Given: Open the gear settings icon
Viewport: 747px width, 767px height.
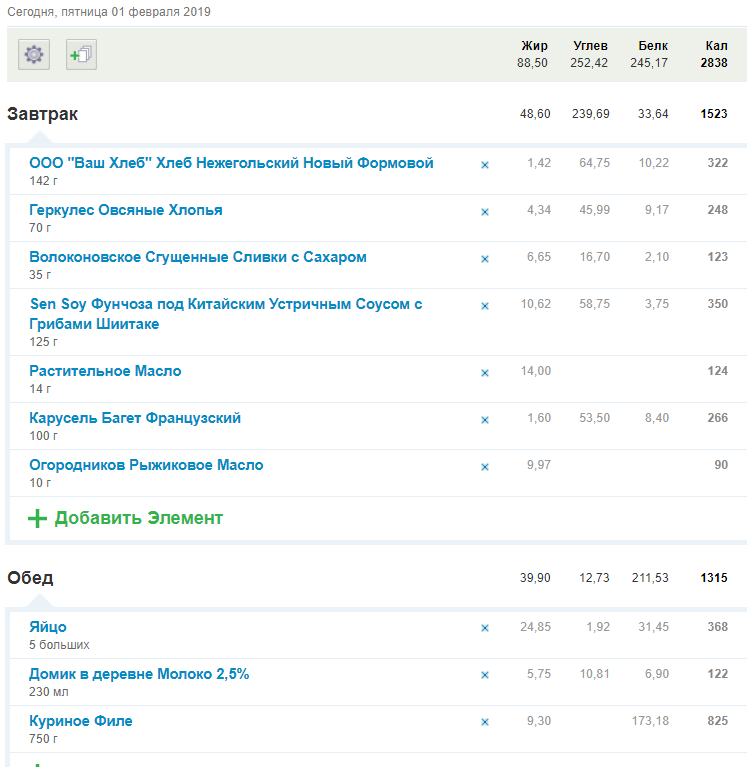Looking at the screenshot, I should 34,54.
